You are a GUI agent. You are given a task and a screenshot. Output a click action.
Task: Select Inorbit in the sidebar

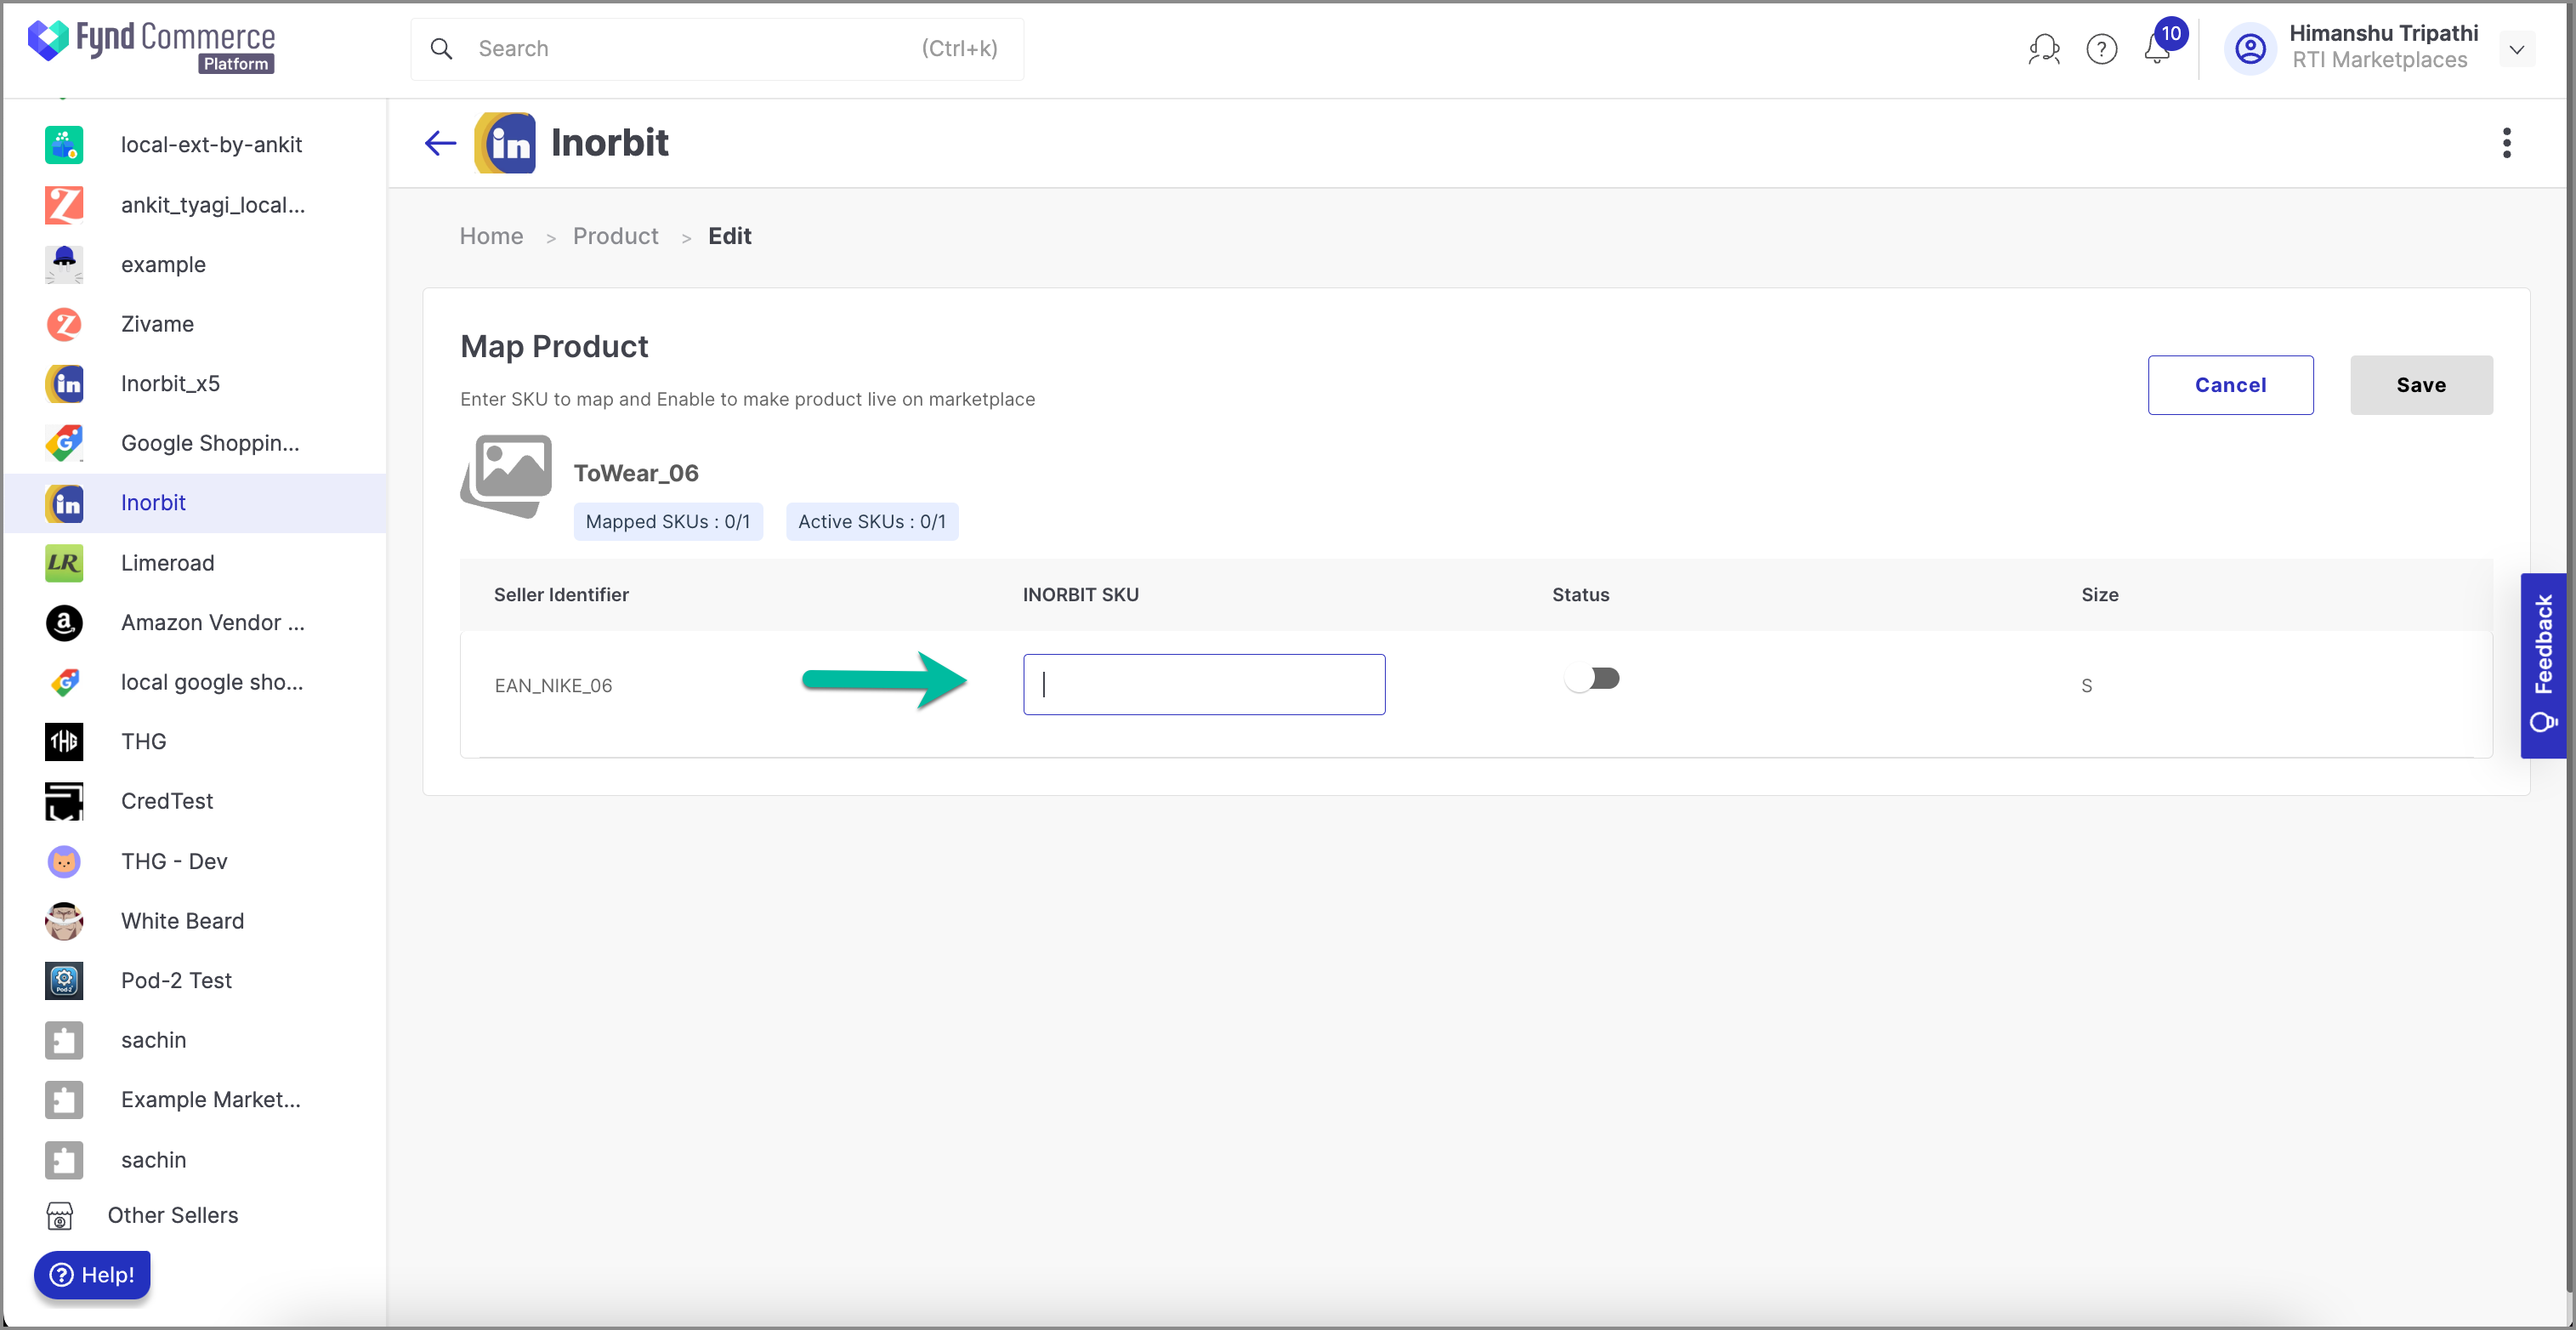point(195,503)
